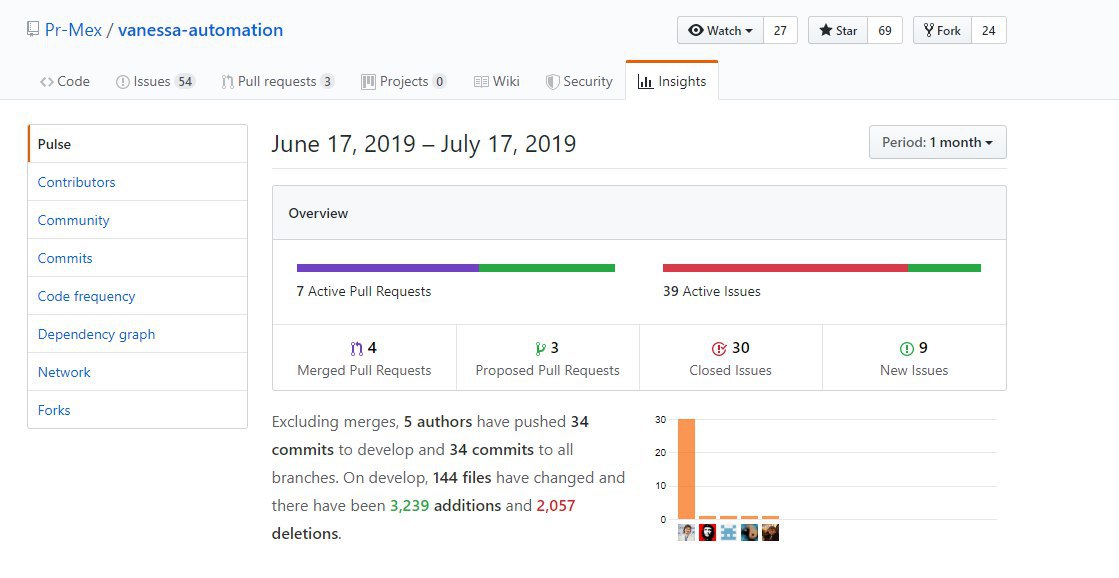Image resolution: width=1119 pixels, height=578 pixels.
Task: Star the repository
Action: click(838, 31)
